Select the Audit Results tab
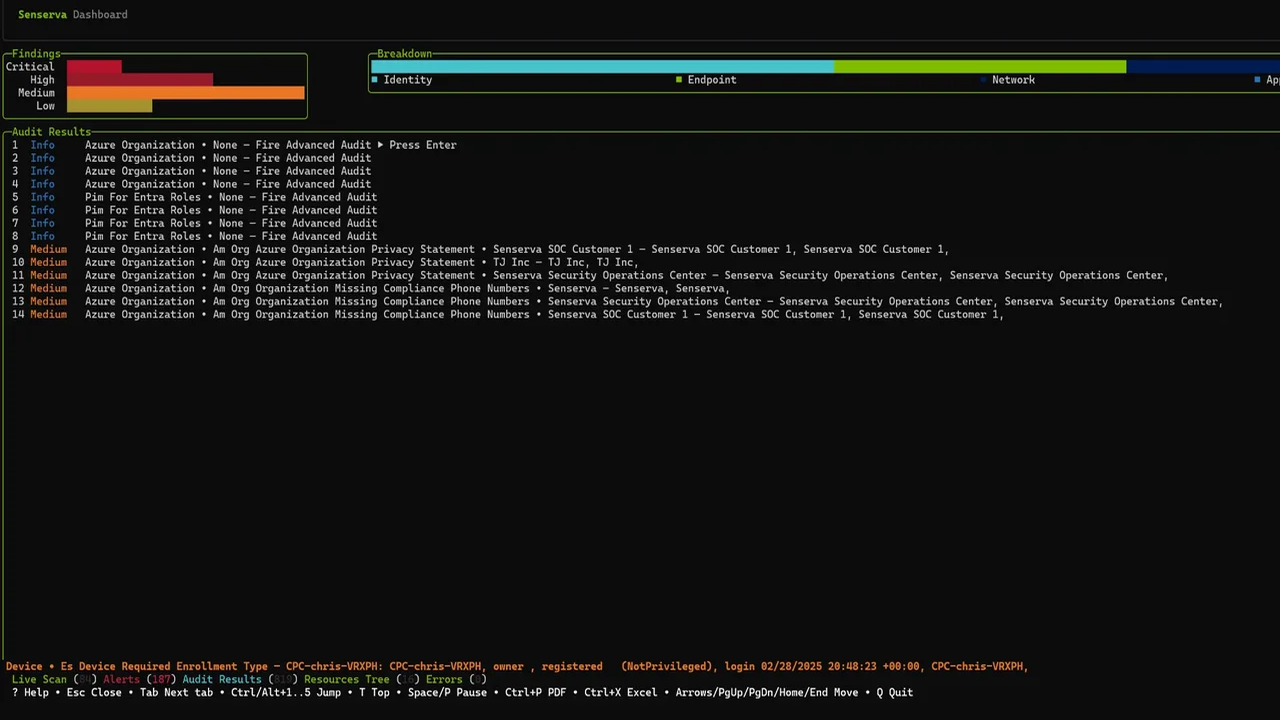Image resolution: width=1280 pixels, height=720 pixels. 221,680
